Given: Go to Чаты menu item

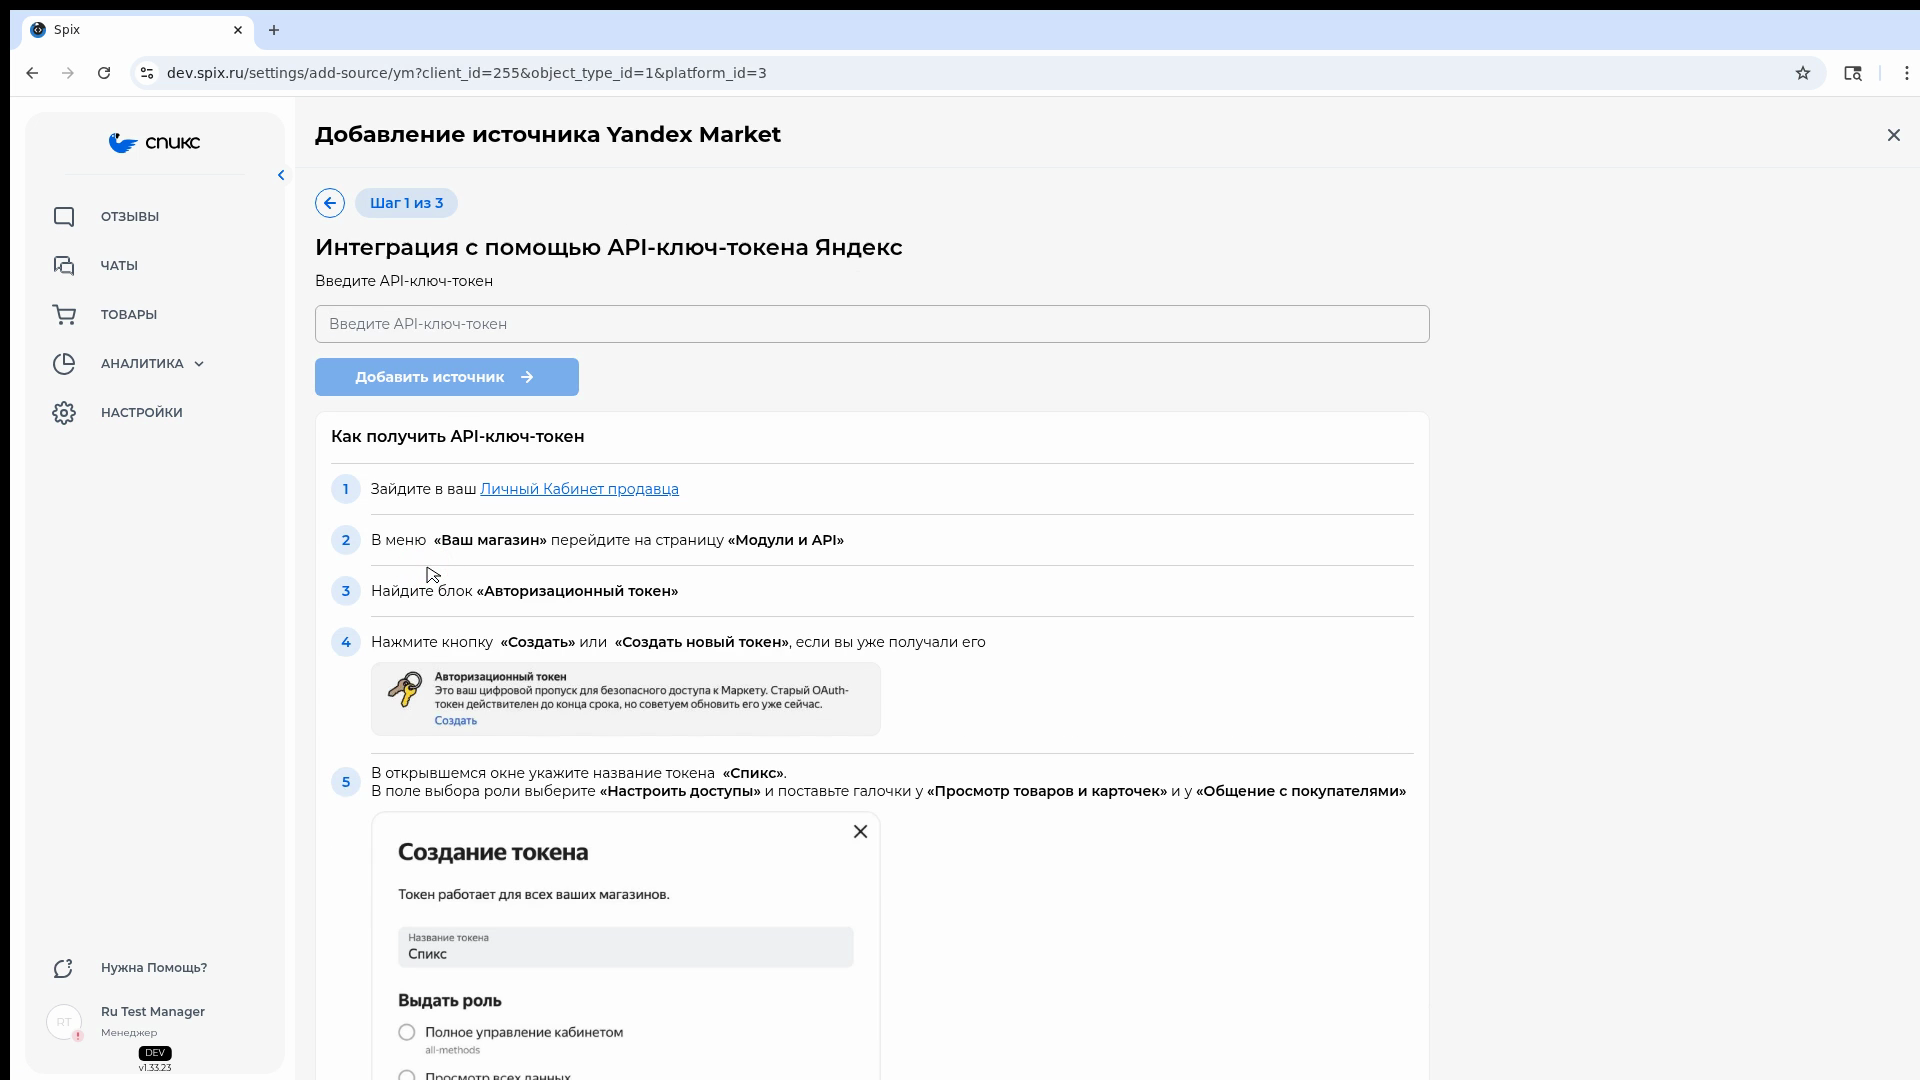Looking at the screenshot, I should coord(119,266).
